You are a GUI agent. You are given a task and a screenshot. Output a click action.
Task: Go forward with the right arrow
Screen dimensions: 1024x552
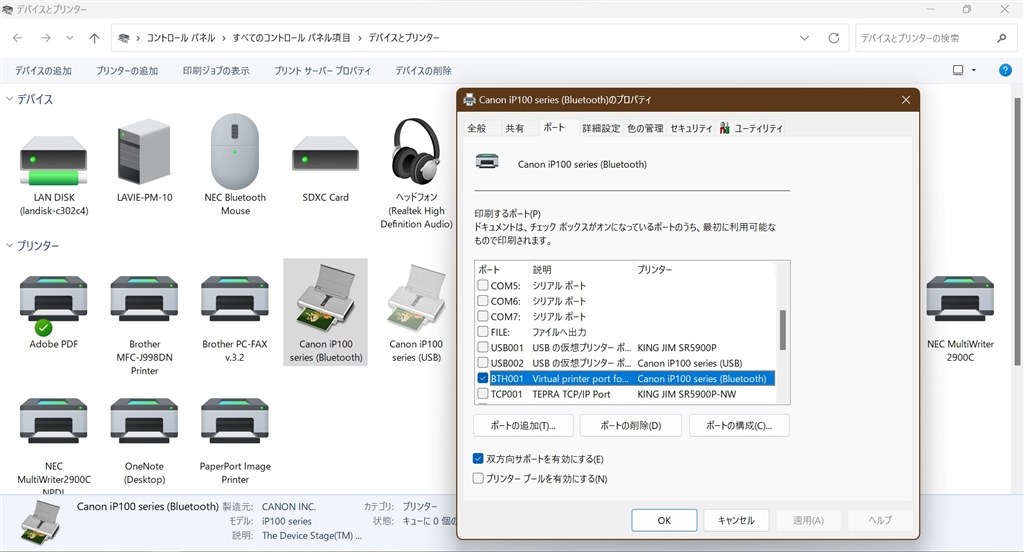pyautogui.click(x=46, y=38)
